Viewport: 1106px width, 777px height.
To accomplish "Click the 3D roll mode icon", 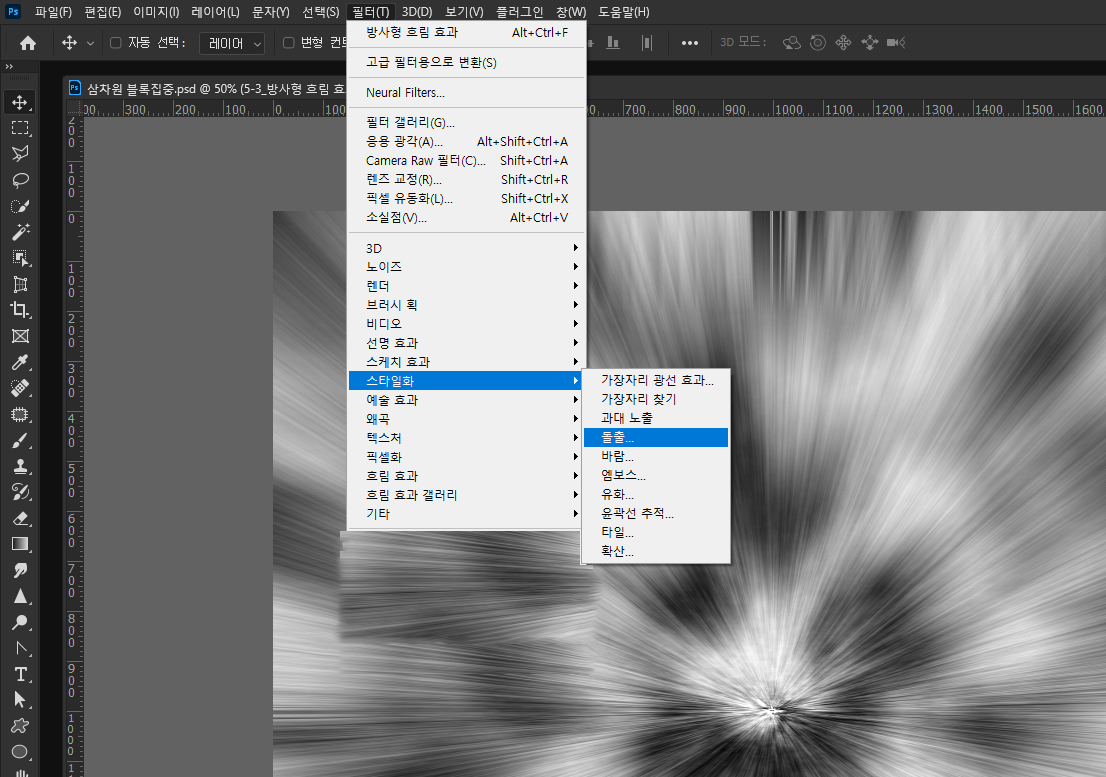I will [818, 43].
